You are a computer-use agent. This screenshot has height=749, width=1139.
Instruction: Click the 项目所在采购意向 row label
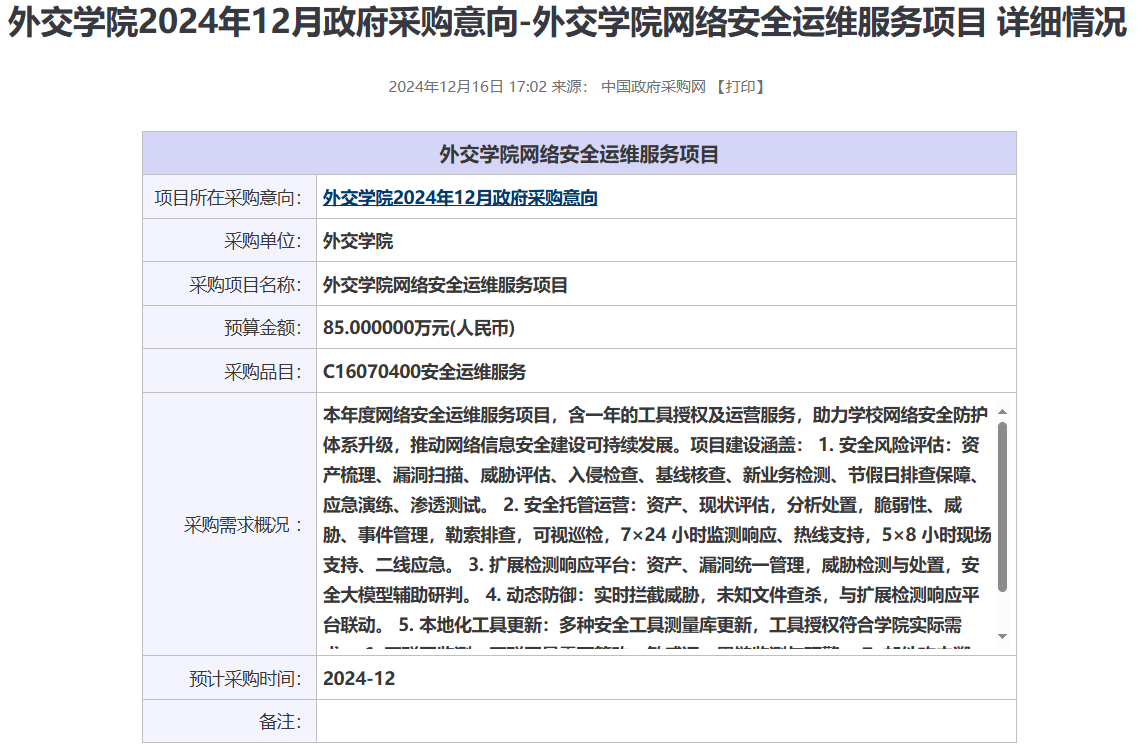229,198
